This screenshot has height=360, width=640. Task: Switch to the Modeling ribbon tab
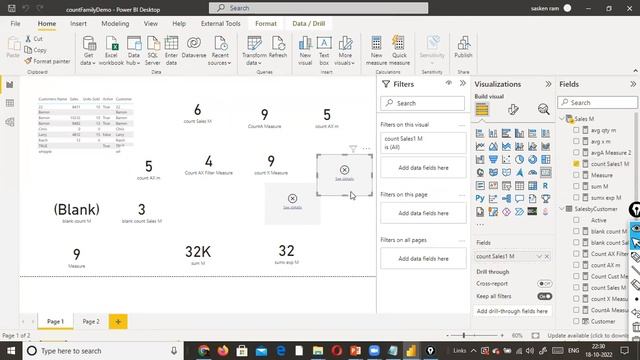115,24
